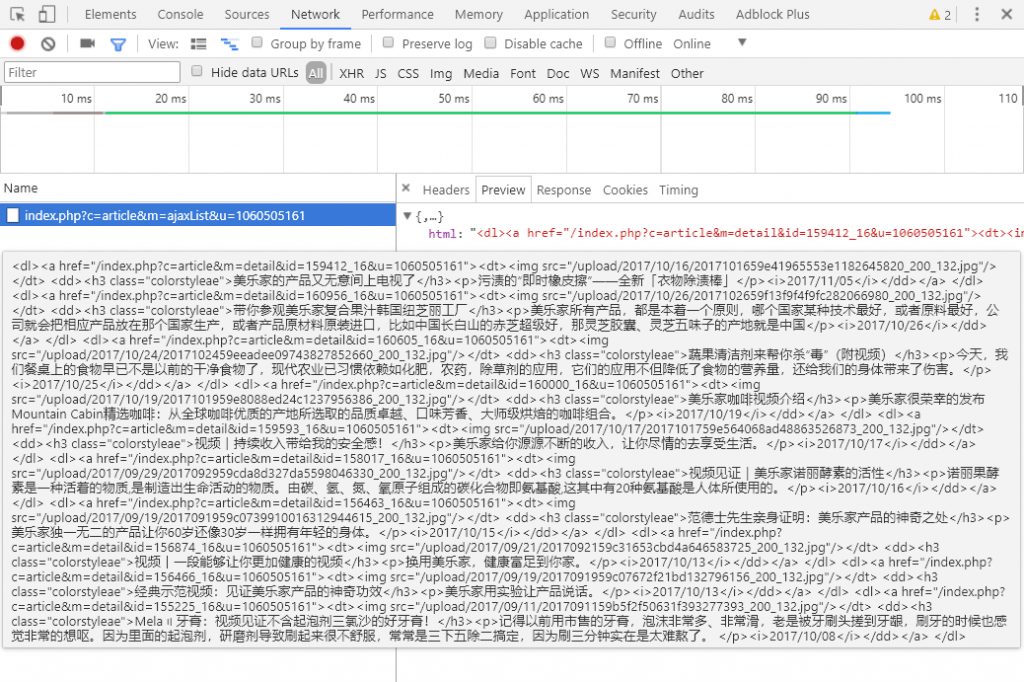Collapse the JSON root object in Preview
The width and height of the screenshot is (1024, 682).
[407, 216]
